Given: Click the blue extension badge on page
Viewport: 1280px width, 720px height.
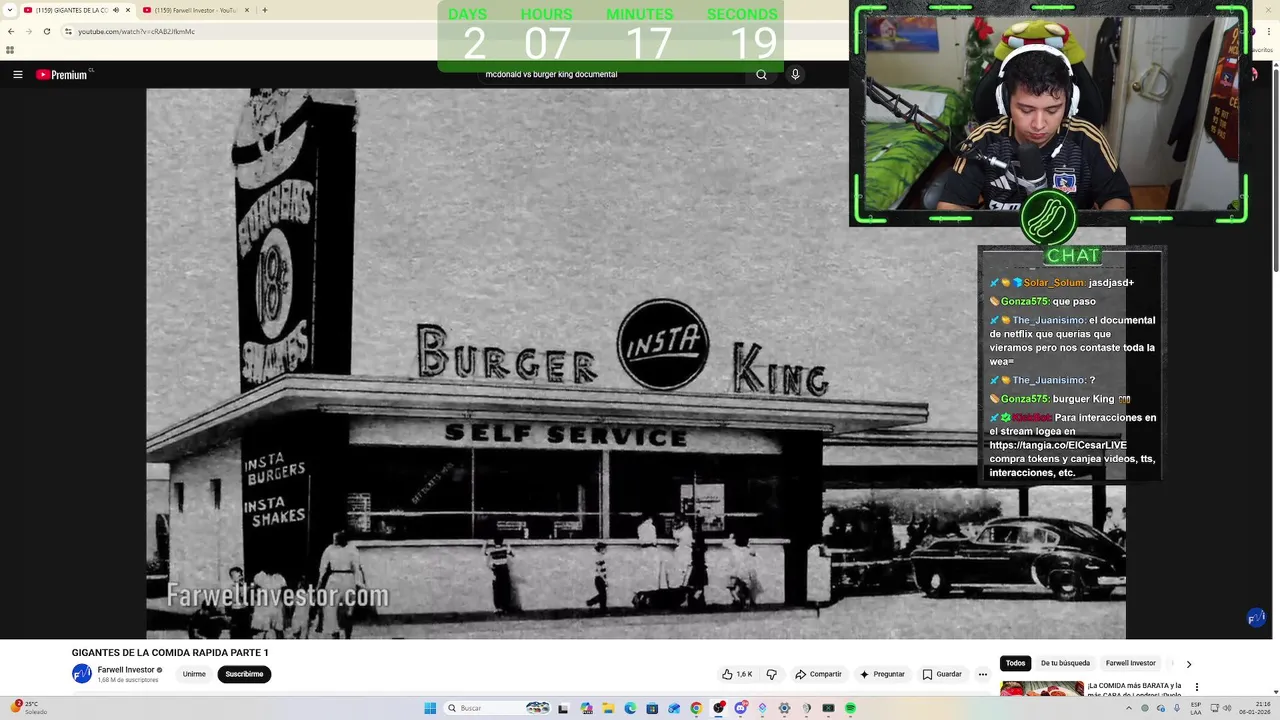Looking at the screenshot, I should (x=1257, y=618).
